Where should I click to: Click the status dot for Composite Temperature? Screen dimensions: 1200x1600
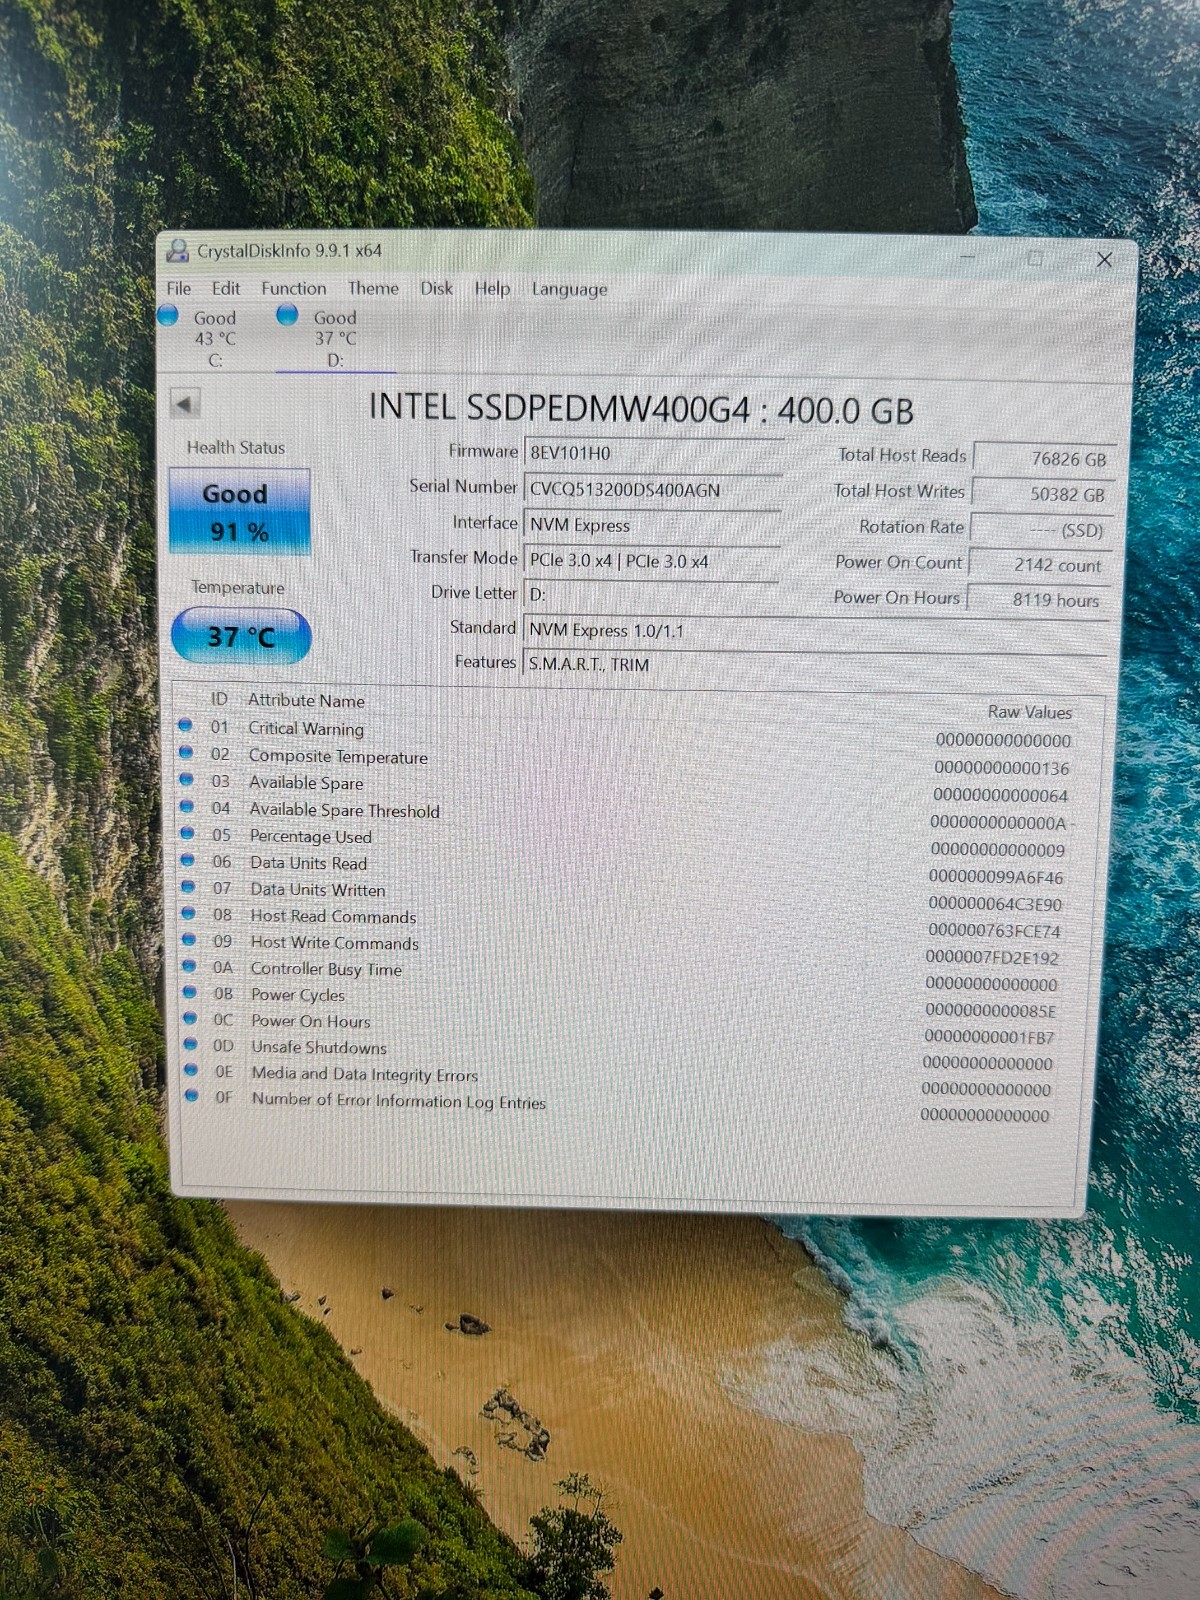pyautogui.click(x=186, y=753)
